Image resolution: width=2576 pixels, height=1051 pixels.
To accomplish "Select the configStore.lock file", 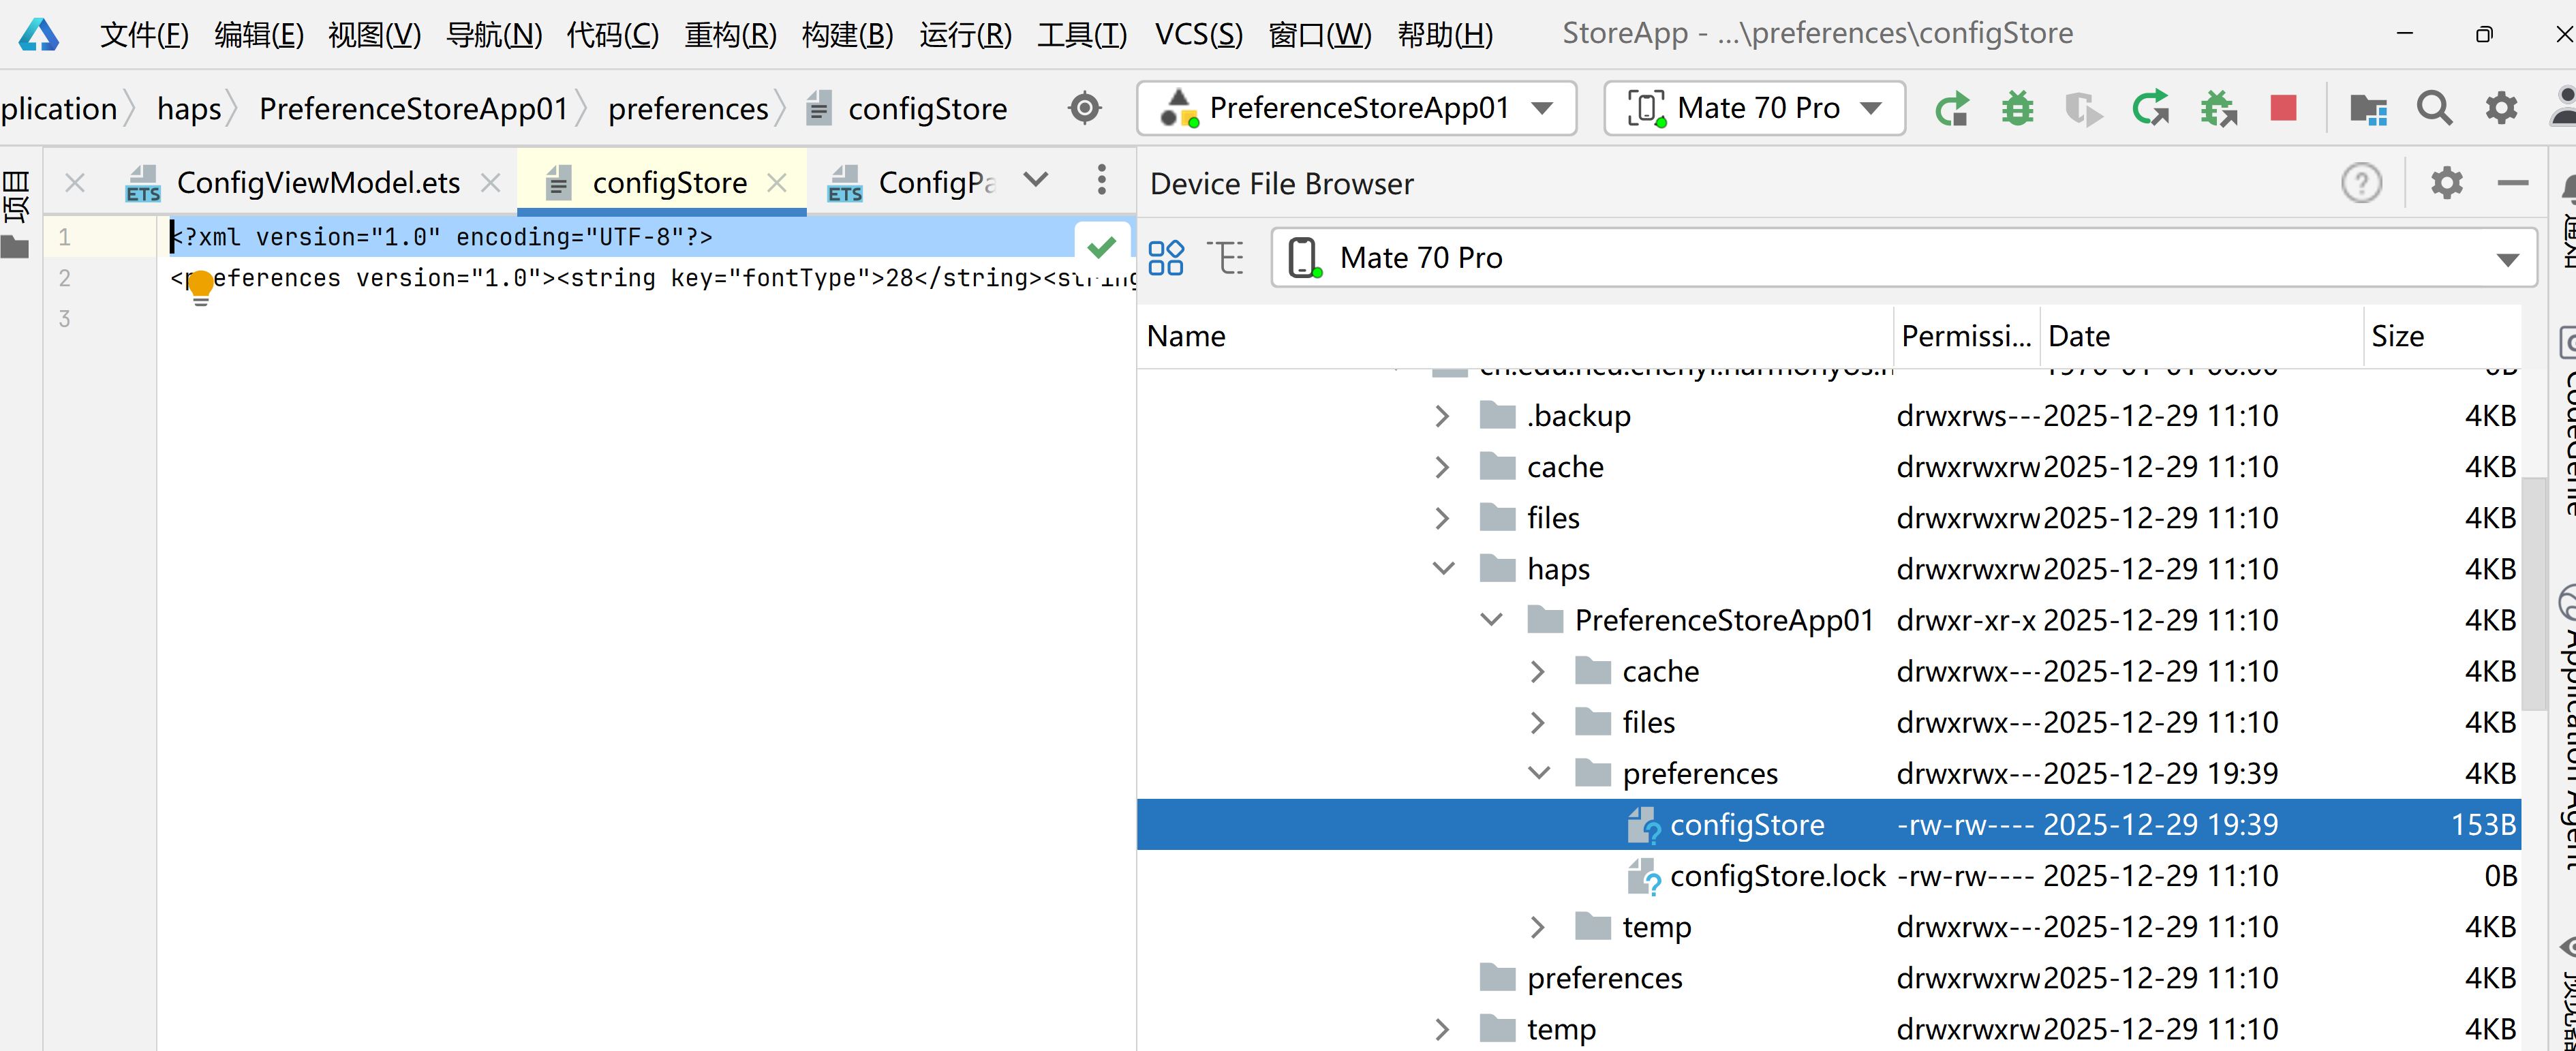I will tap(1776, 876).
